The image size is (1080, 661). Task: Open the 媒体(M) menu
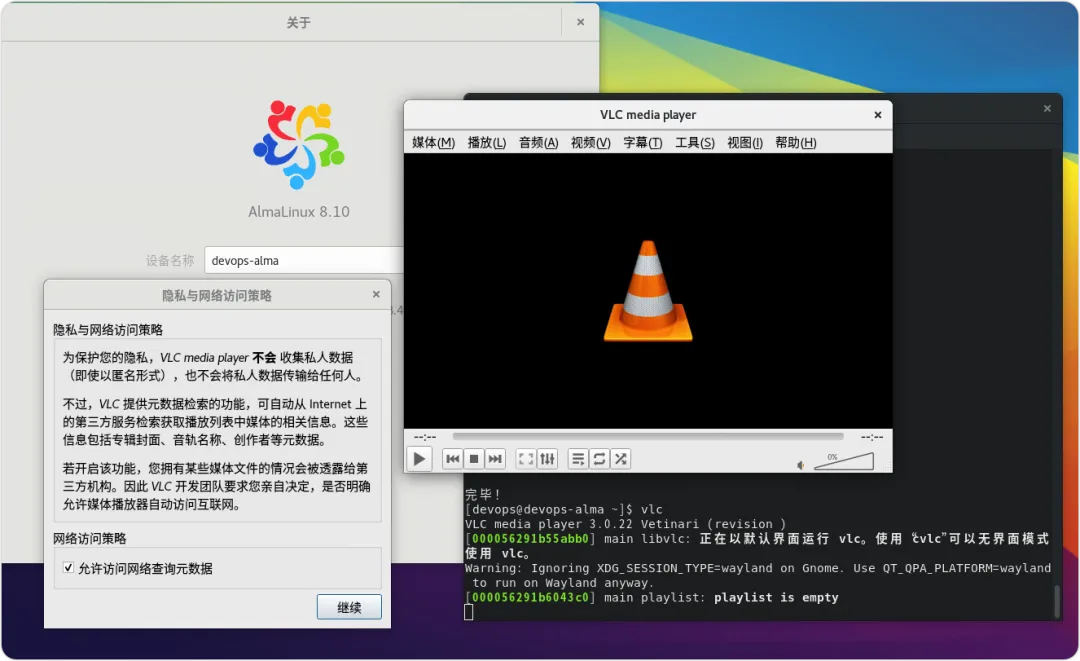[x=433, y=143]
